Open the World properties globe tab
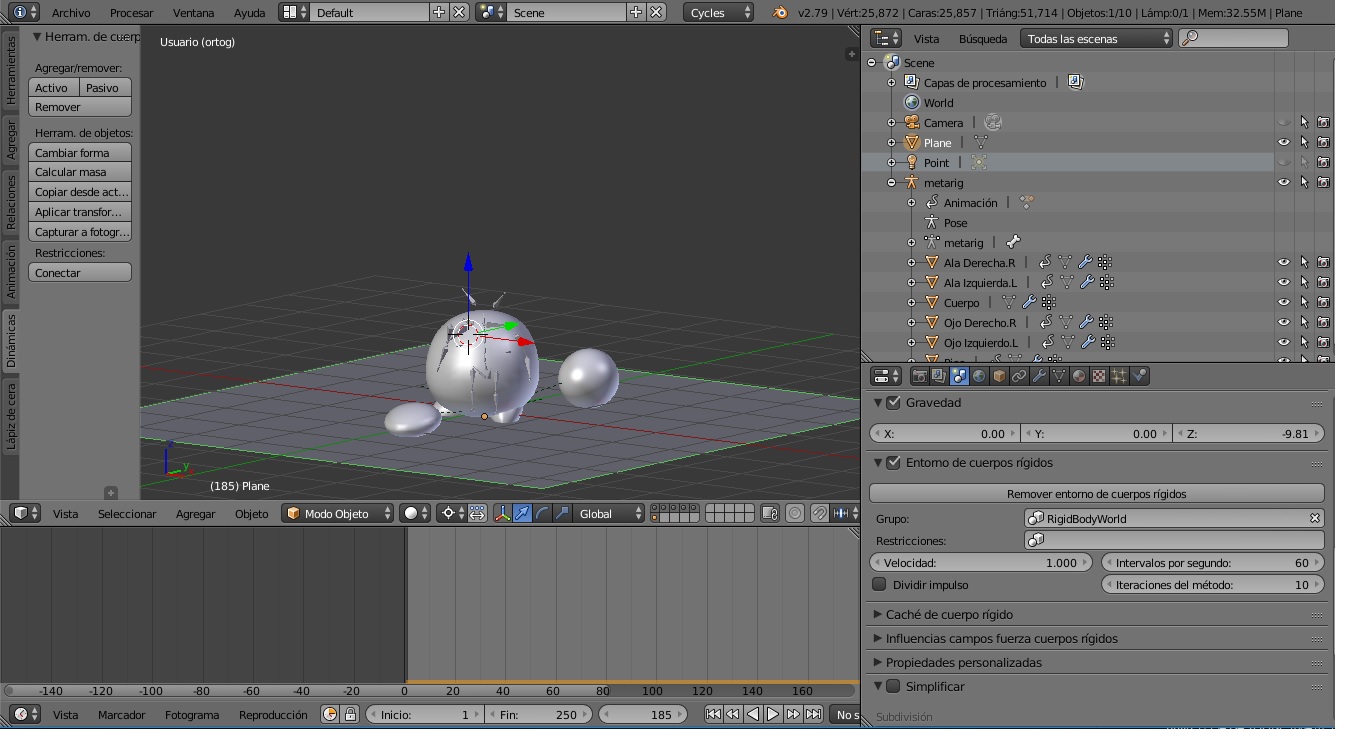Image resolution: width=1366 pixels, height=746 pixels. 979,376
